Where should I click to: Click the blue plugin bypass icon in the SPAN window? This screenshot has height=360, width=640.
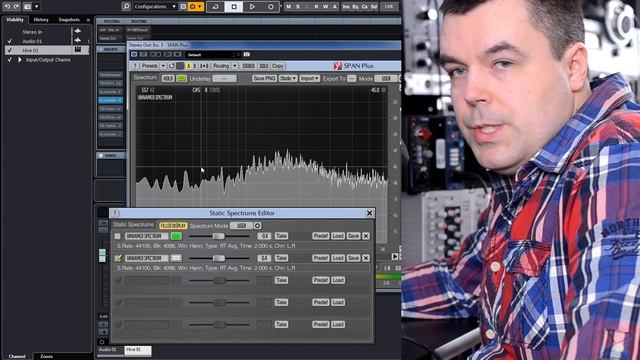pyautogui.click(x=134, y=54)
